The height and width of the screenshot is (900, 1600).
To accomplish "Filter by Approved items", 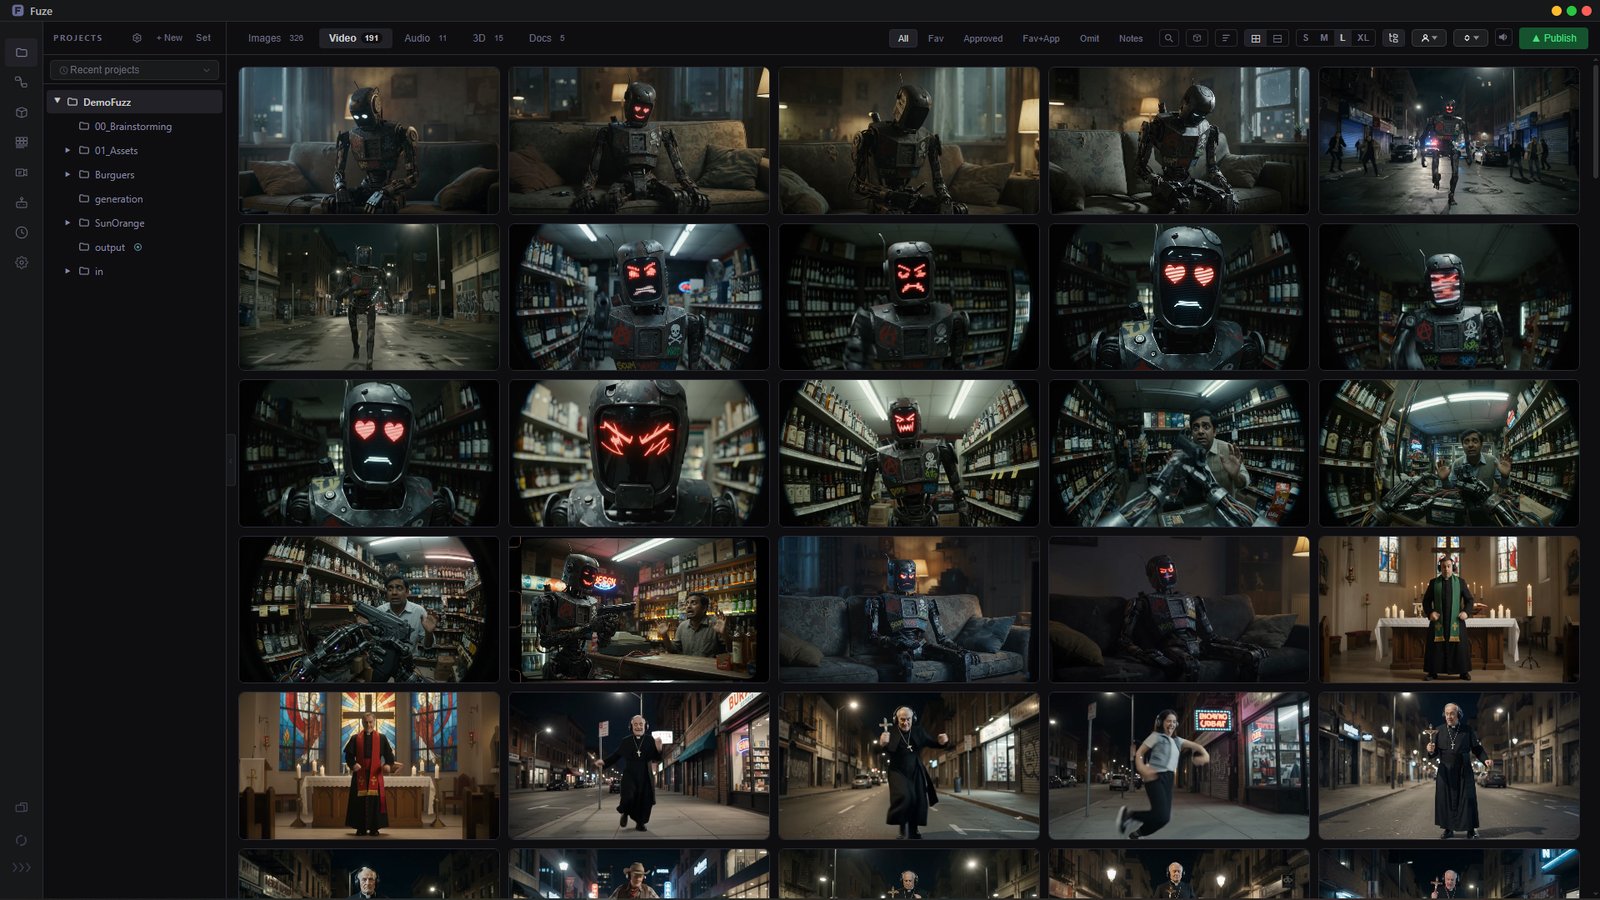I will coord(983,38).
